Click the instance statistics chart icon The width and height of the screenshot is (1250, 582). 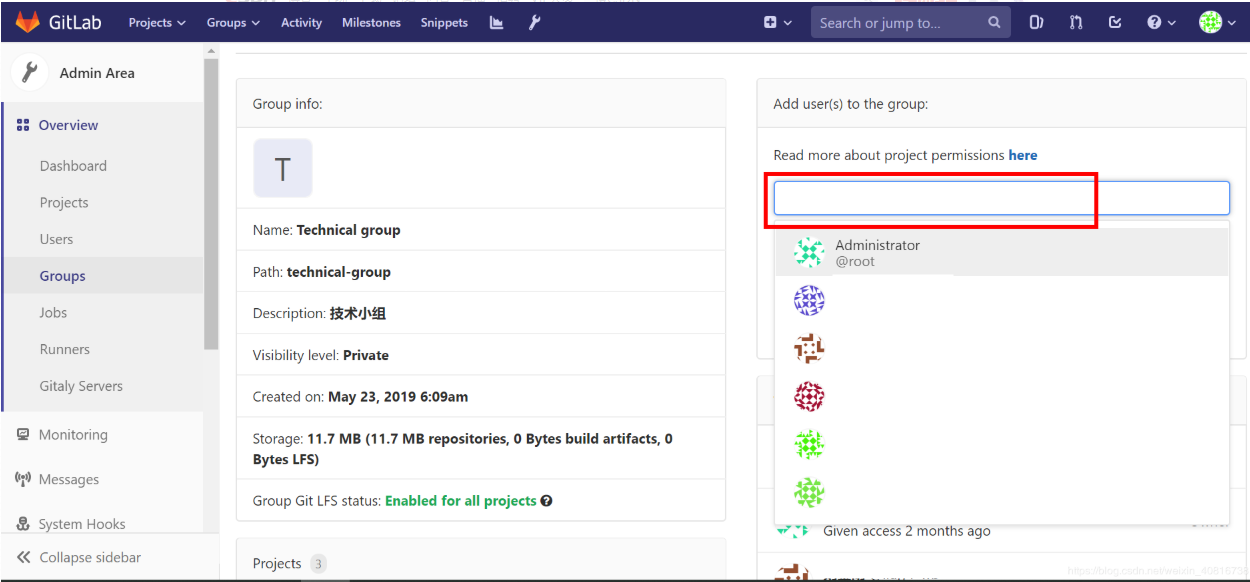tap(496, 22)
